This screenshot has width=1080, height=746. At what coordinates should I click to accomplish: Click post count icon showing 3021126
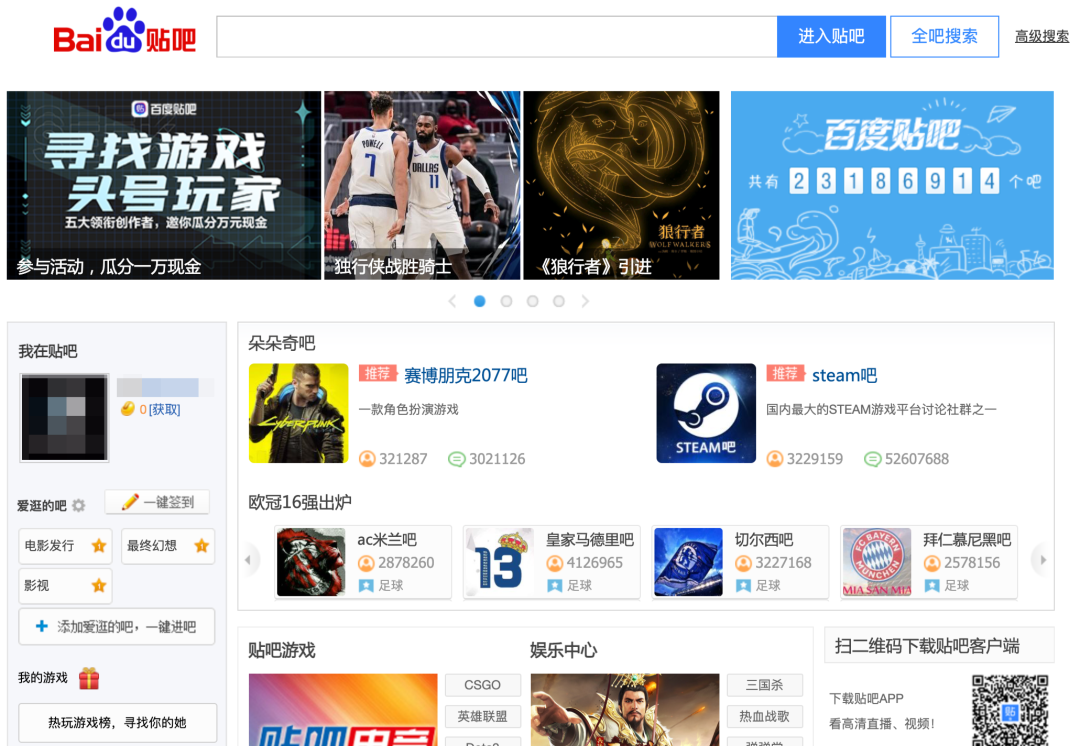(456, 459)
